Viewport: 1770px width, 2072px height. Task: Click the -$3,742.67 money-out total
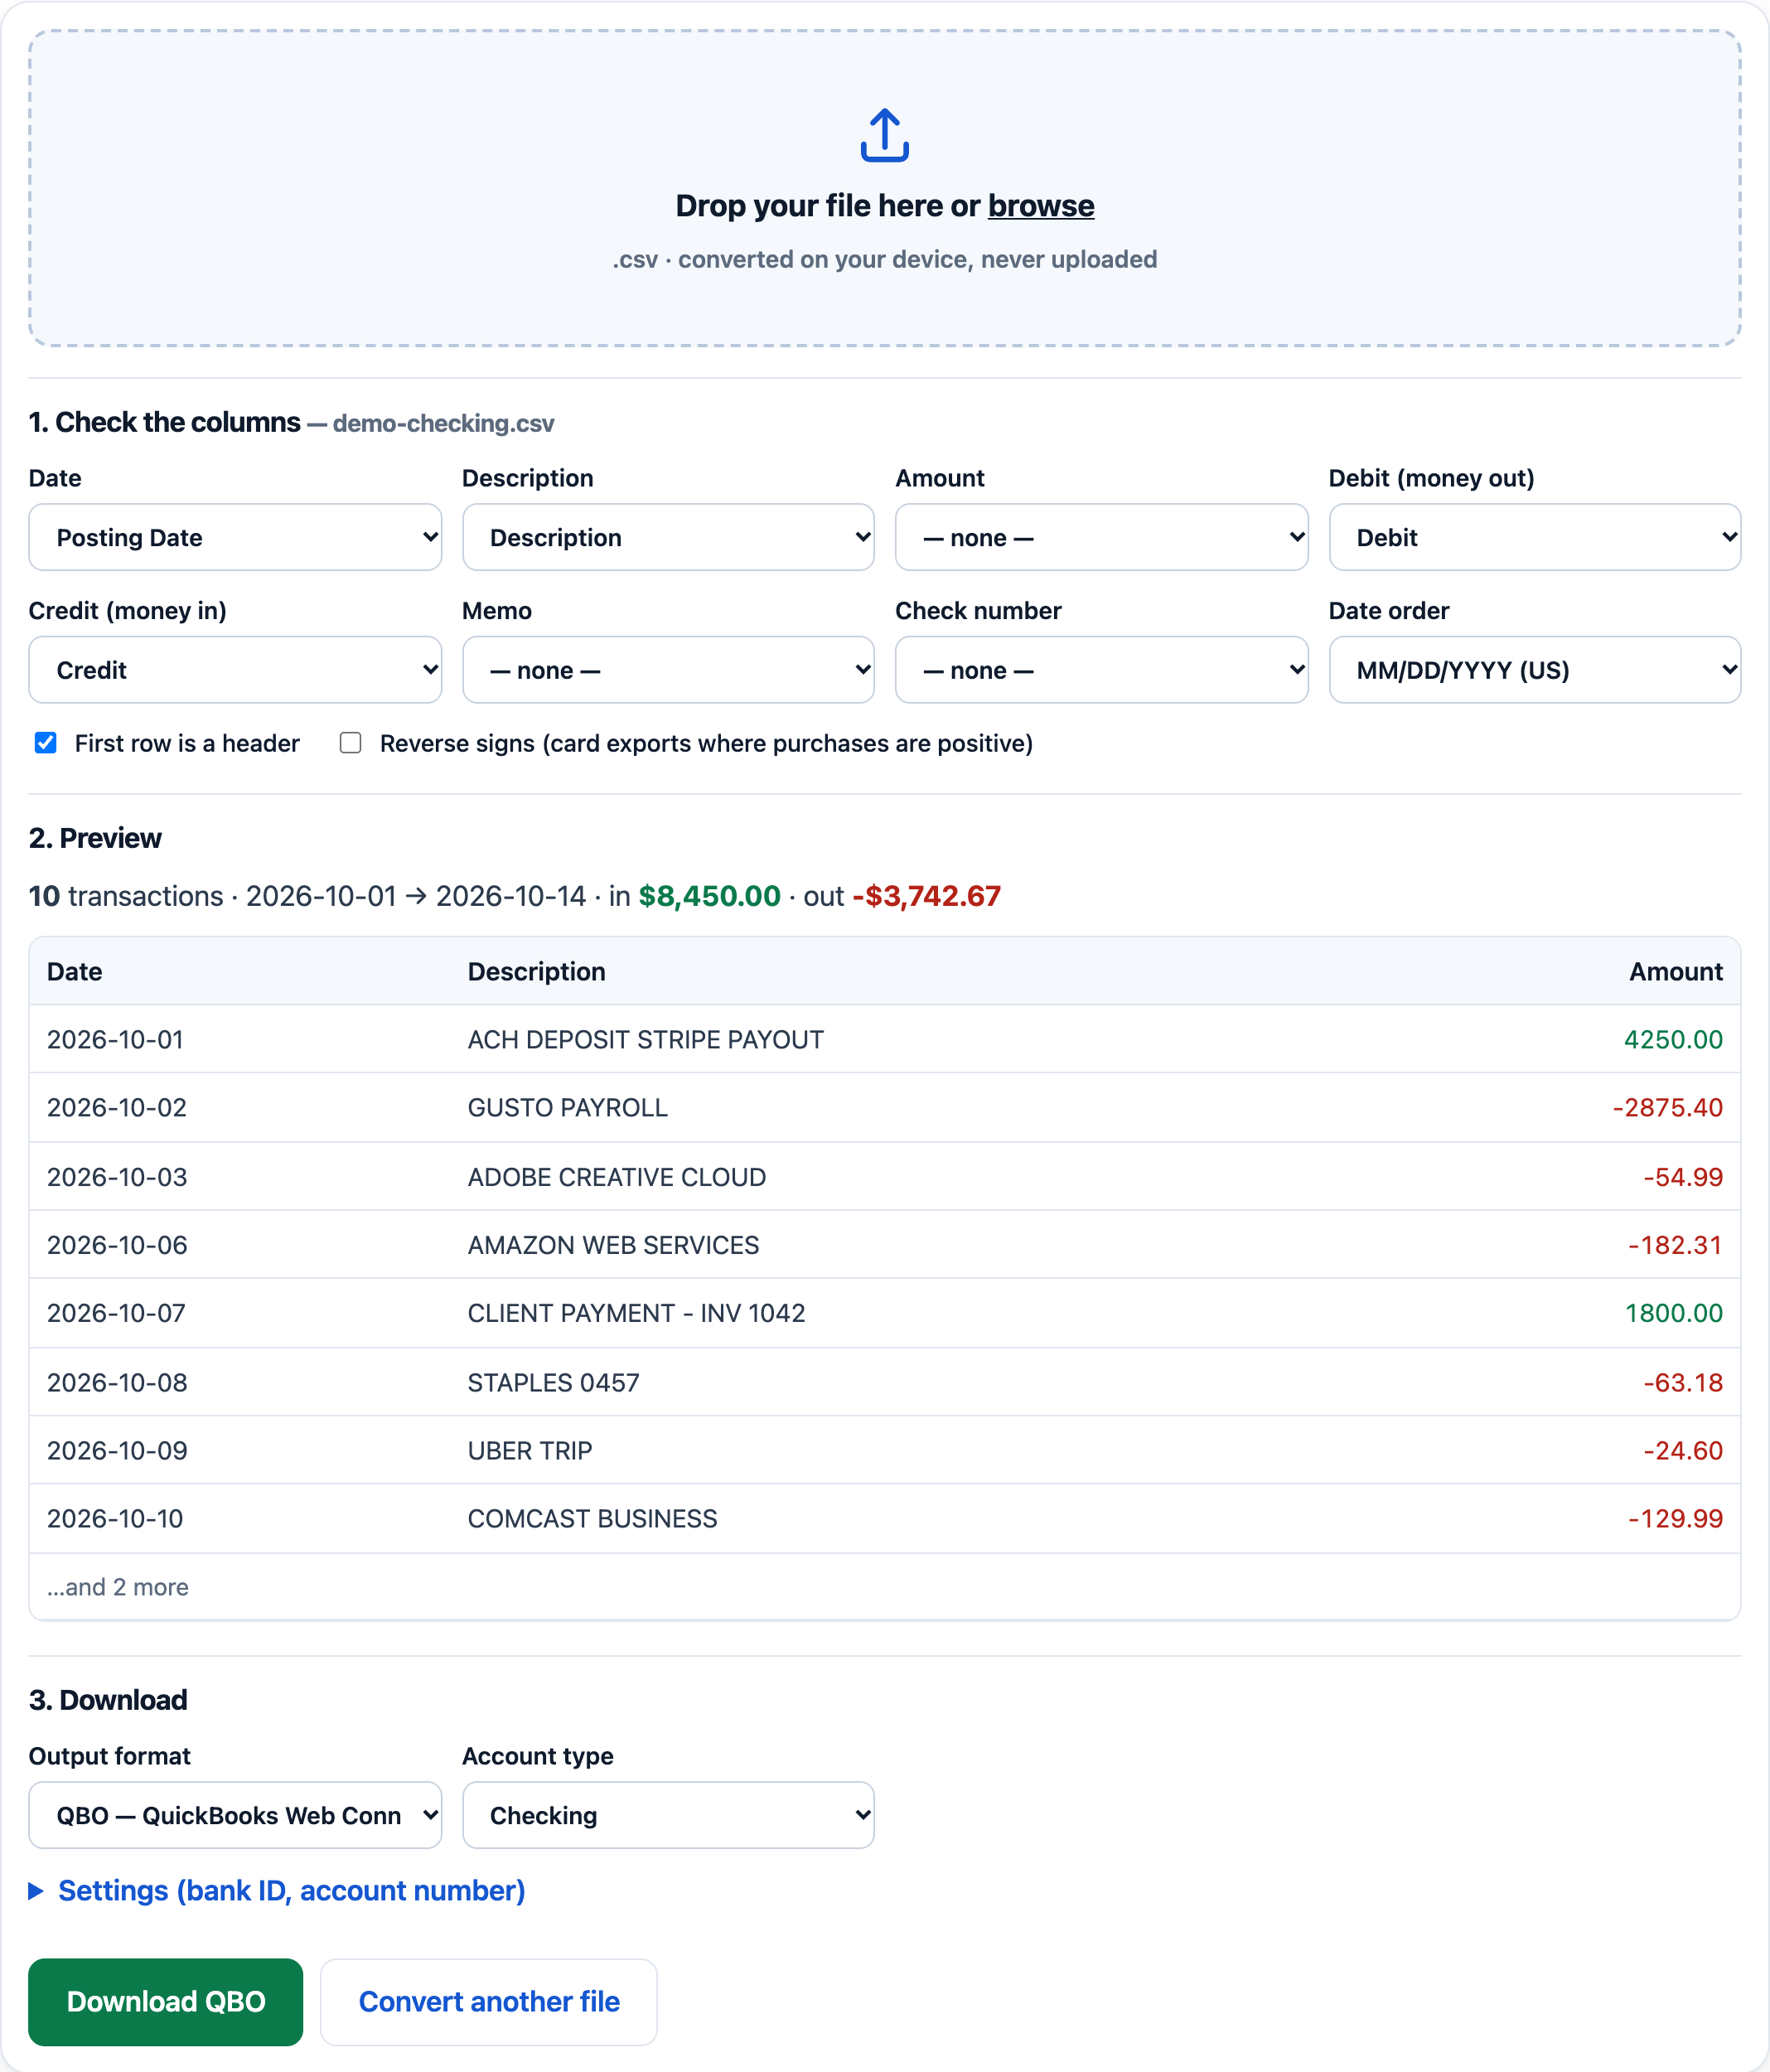pos(926,896)
